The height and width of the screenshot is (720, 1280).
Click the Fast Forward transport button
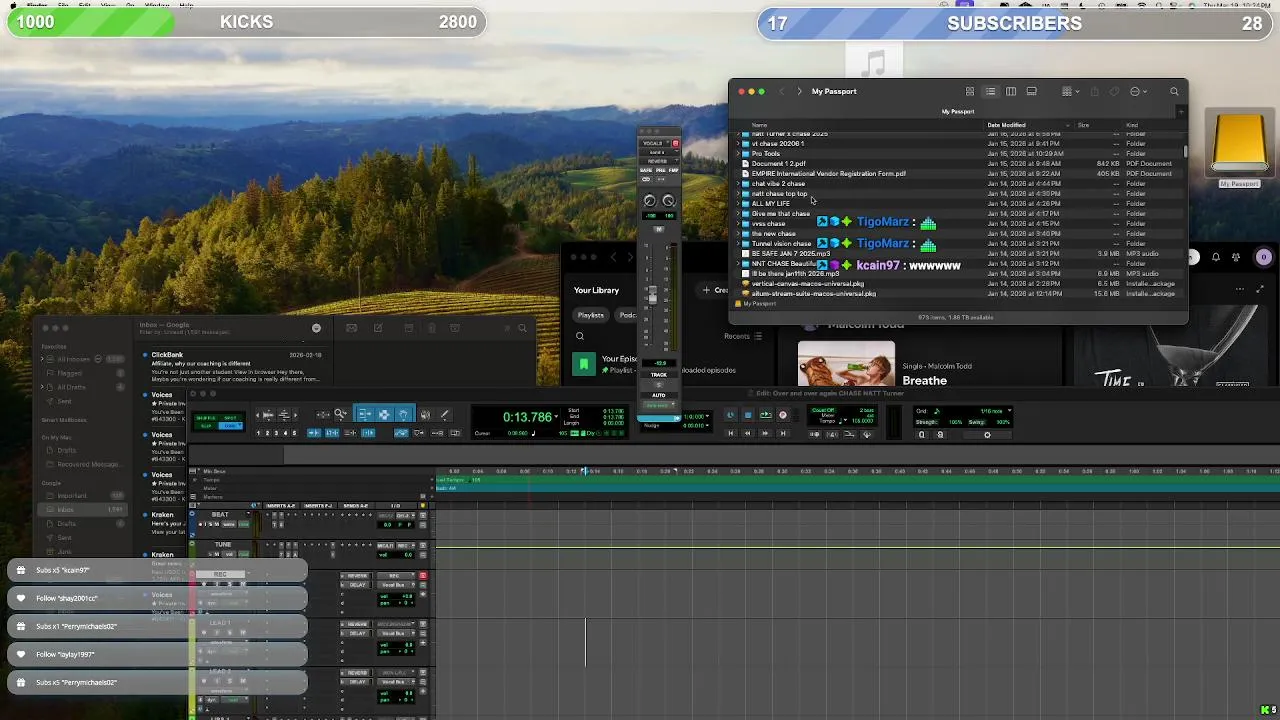point(765,433)
